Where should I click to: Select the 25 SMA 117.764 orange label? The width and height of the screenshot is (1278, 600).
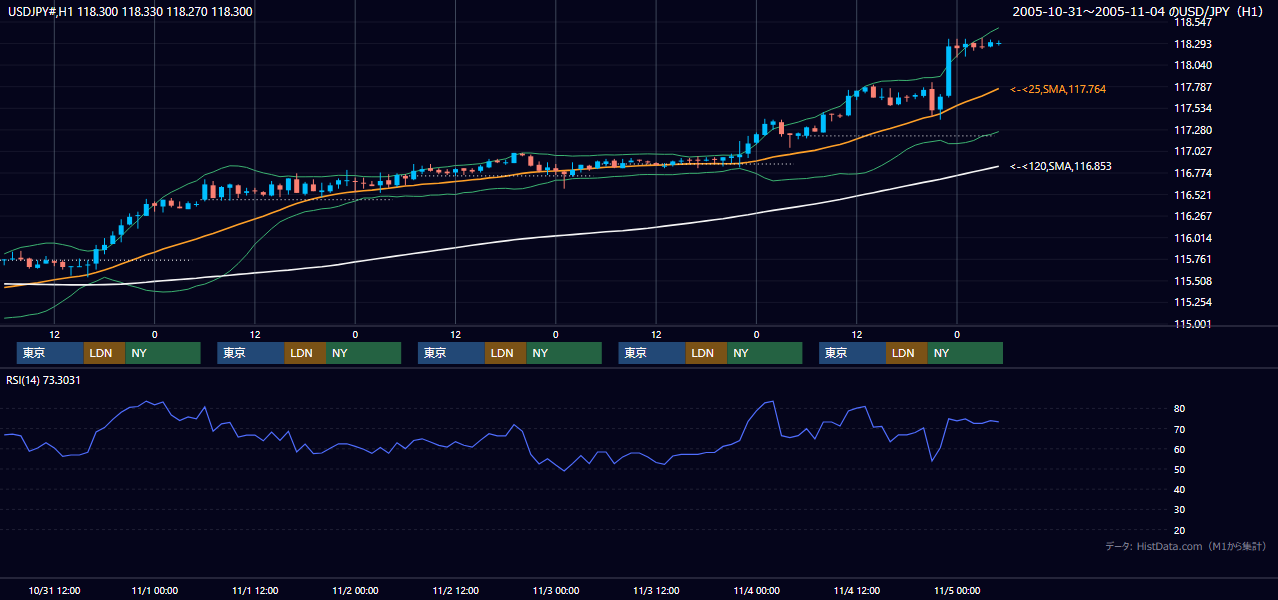[x=1058, y=89]
